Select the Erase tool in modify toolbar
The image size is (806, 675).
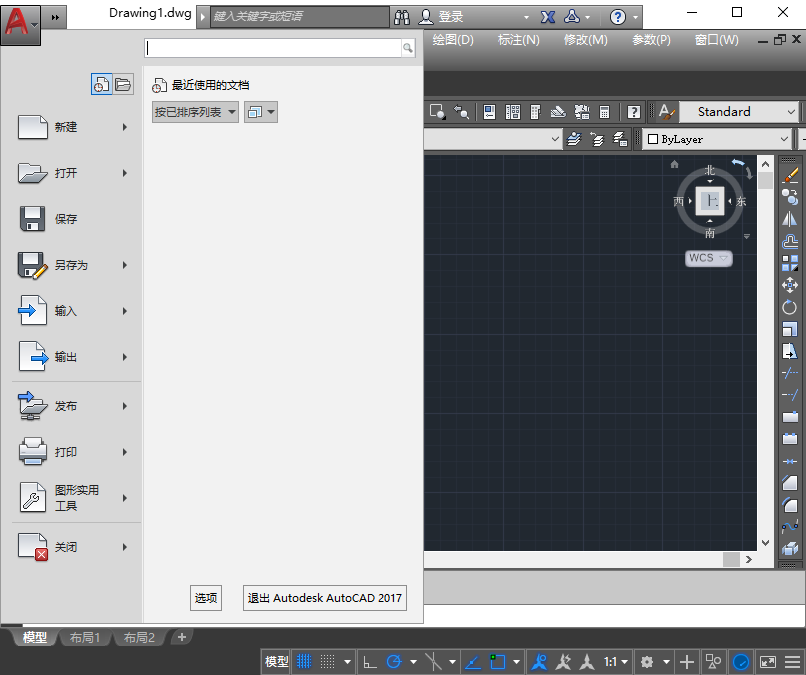[x=790, y=174]
